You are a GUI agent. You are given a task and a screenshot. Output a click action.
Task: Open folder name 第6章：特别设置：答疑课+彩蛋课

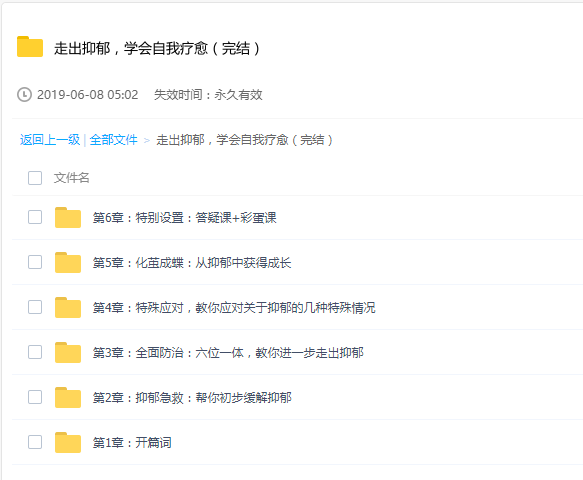coord(184,218)
